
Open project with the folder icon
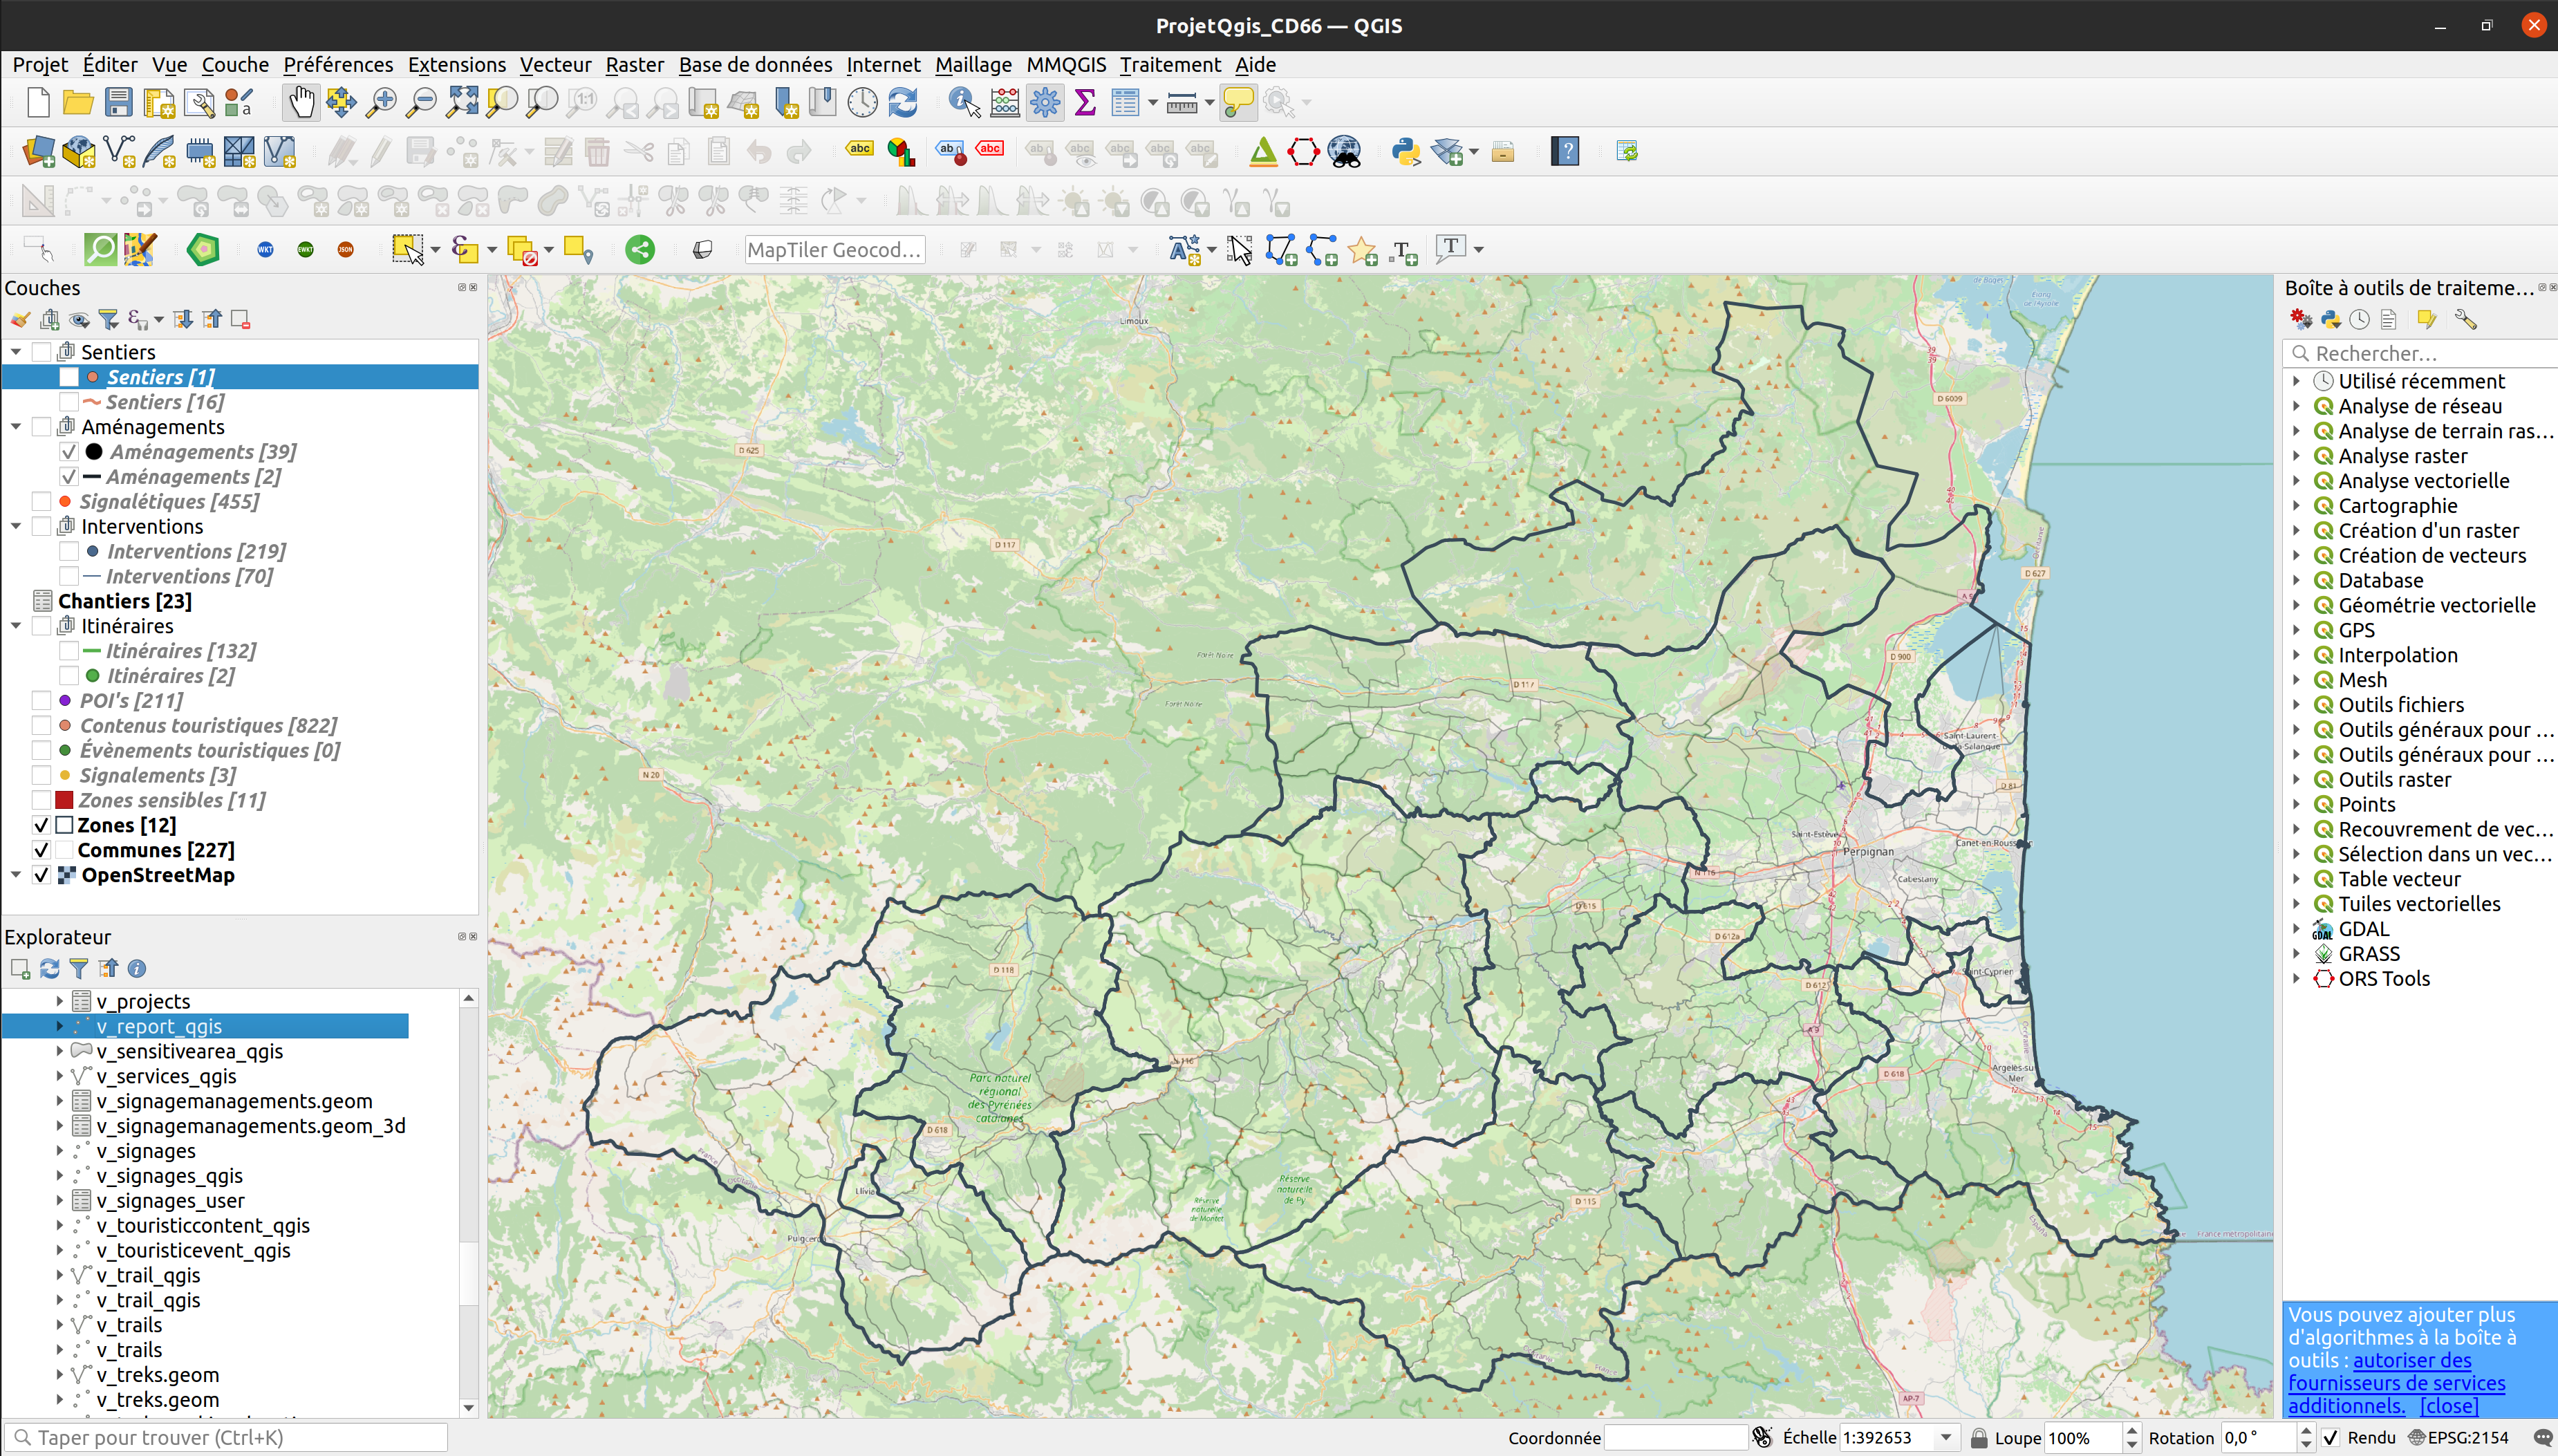[78, 102]
